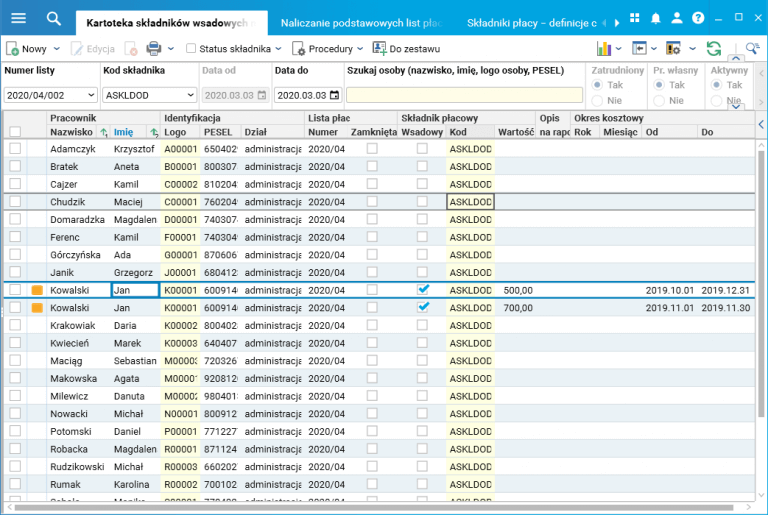Image resolution: width=768 pixels, height=515 pixels.
Task: Click the green refresh icon
Action: coord(713,48)
